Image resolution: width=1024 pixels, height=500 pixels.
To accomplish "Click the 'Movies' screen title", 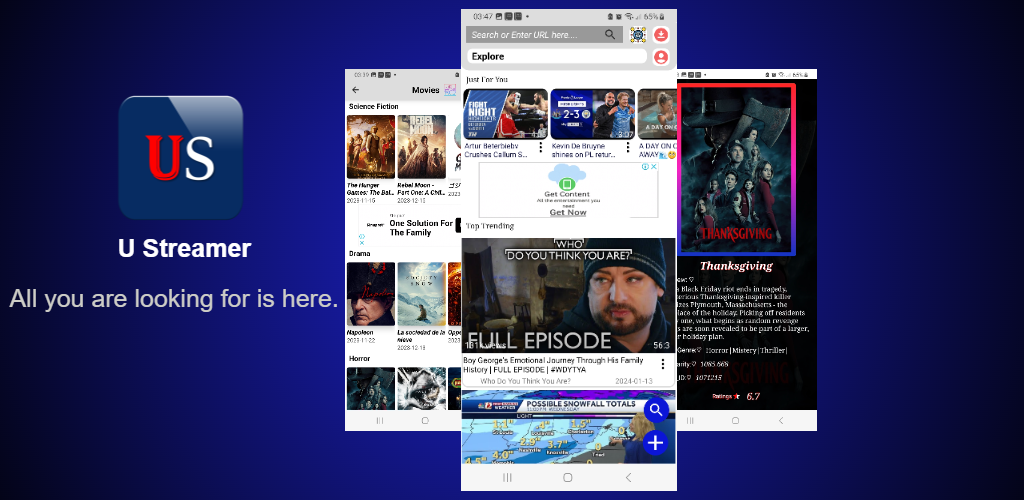I will [x=426, y=90].
